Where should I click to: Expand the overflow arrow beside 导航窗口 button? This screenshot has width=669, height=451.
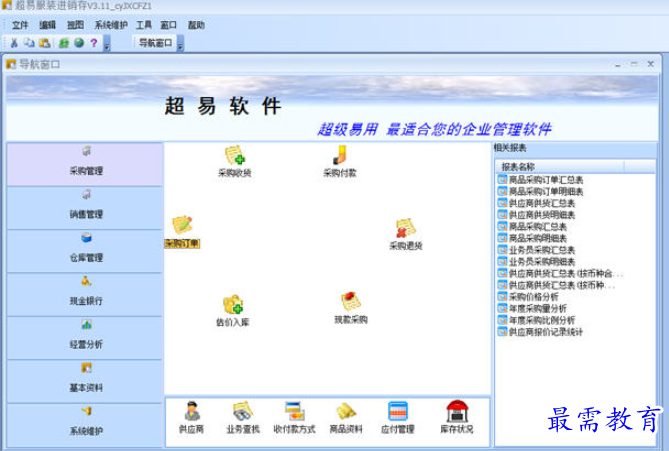click(x=180, y=44)
